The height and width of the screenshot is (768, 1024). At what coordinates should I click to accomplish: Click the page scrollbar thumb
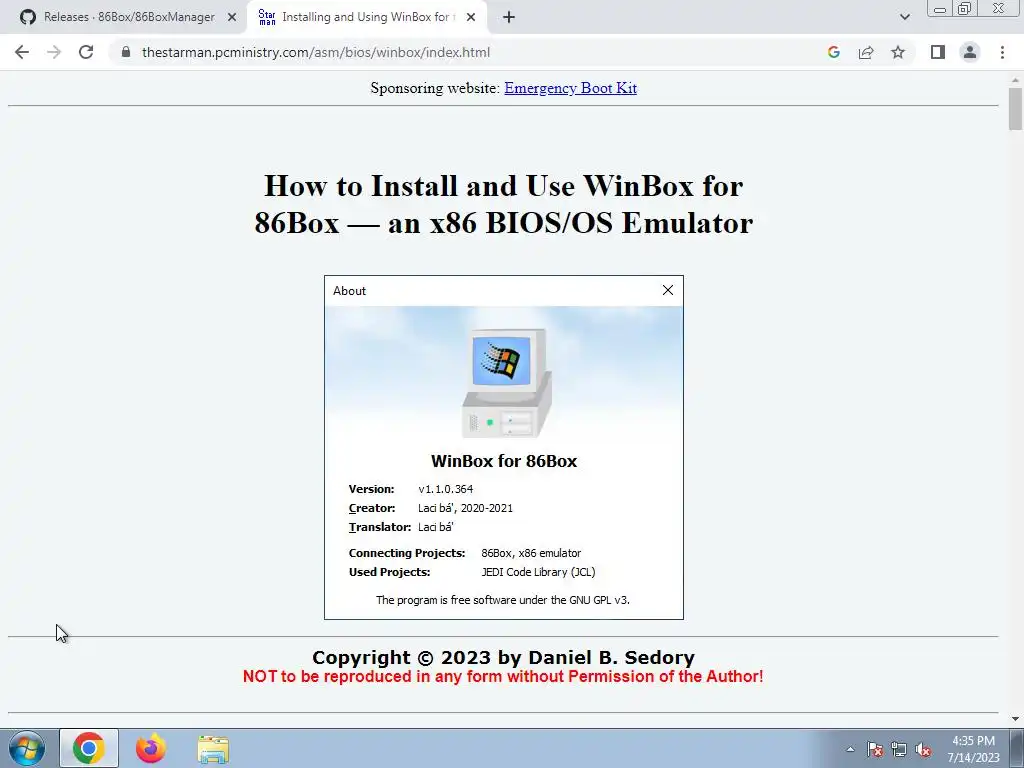(x=1015, y=108)
